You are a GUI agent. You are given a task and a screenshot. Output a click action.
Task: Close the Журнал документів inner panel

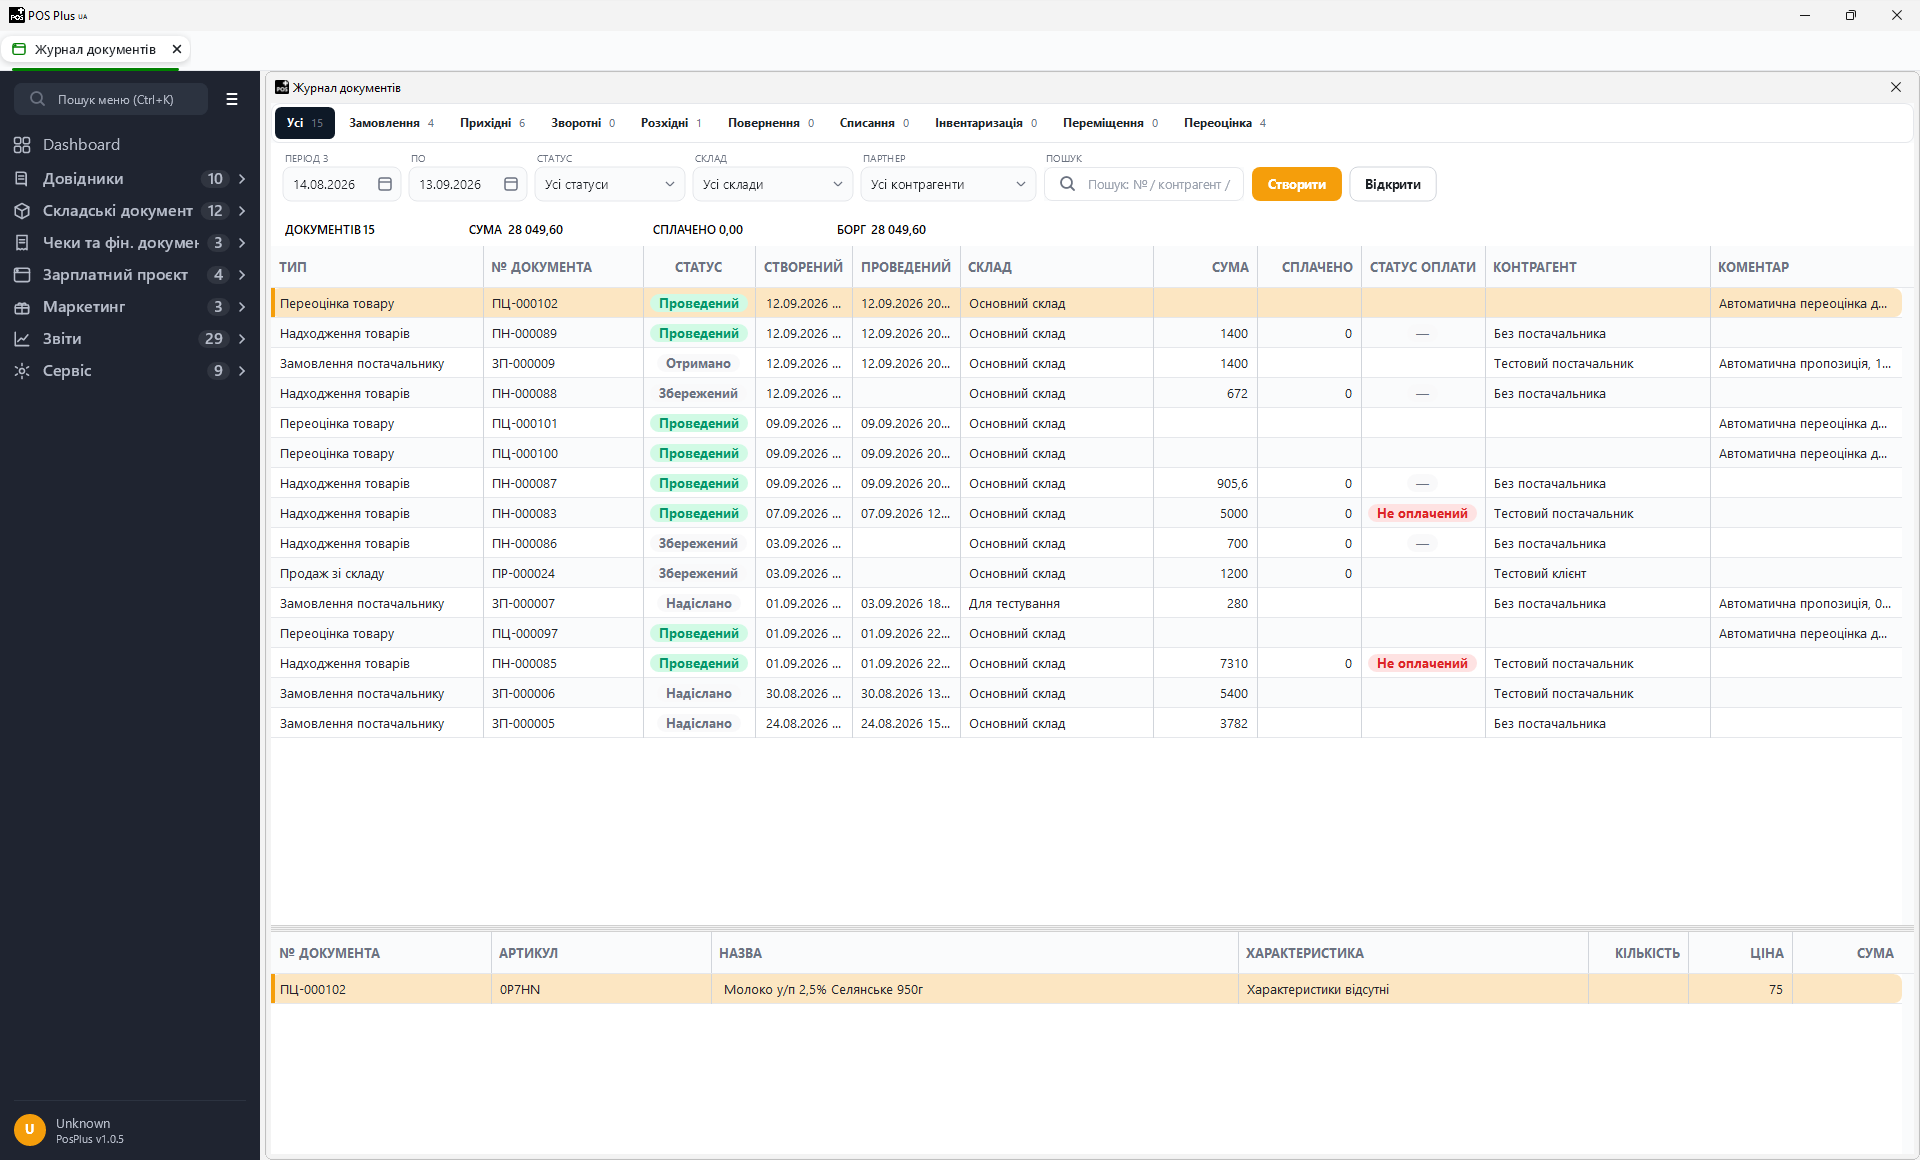[x=1896, y=87]
